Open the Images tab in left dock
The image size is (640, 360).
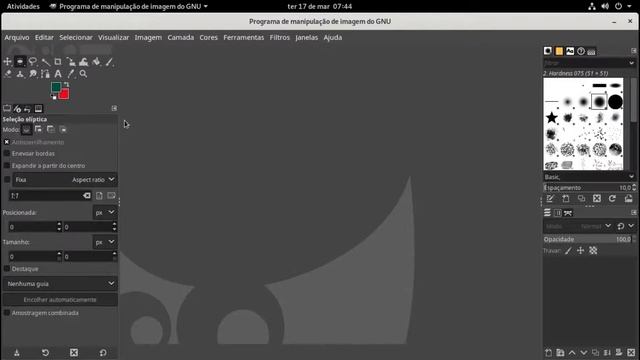coord(38,109)
